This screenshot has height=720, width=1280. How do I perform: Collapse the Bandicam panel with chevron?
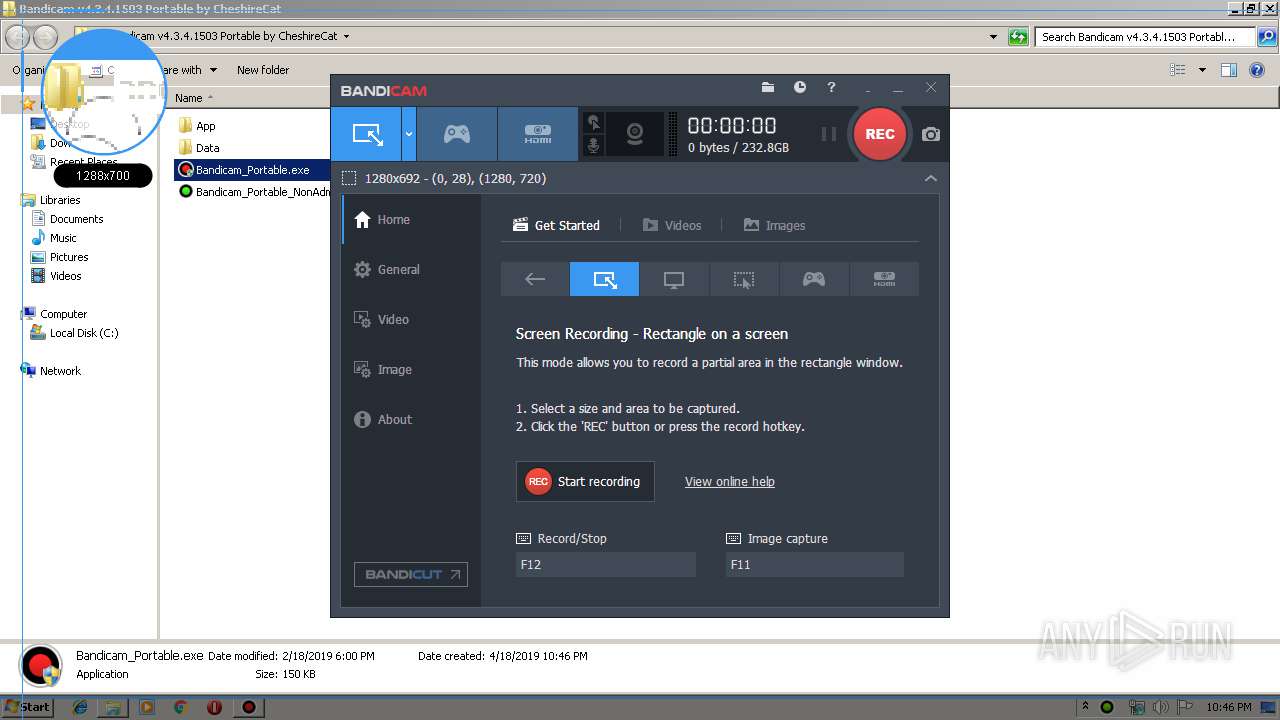pos(931,178)
